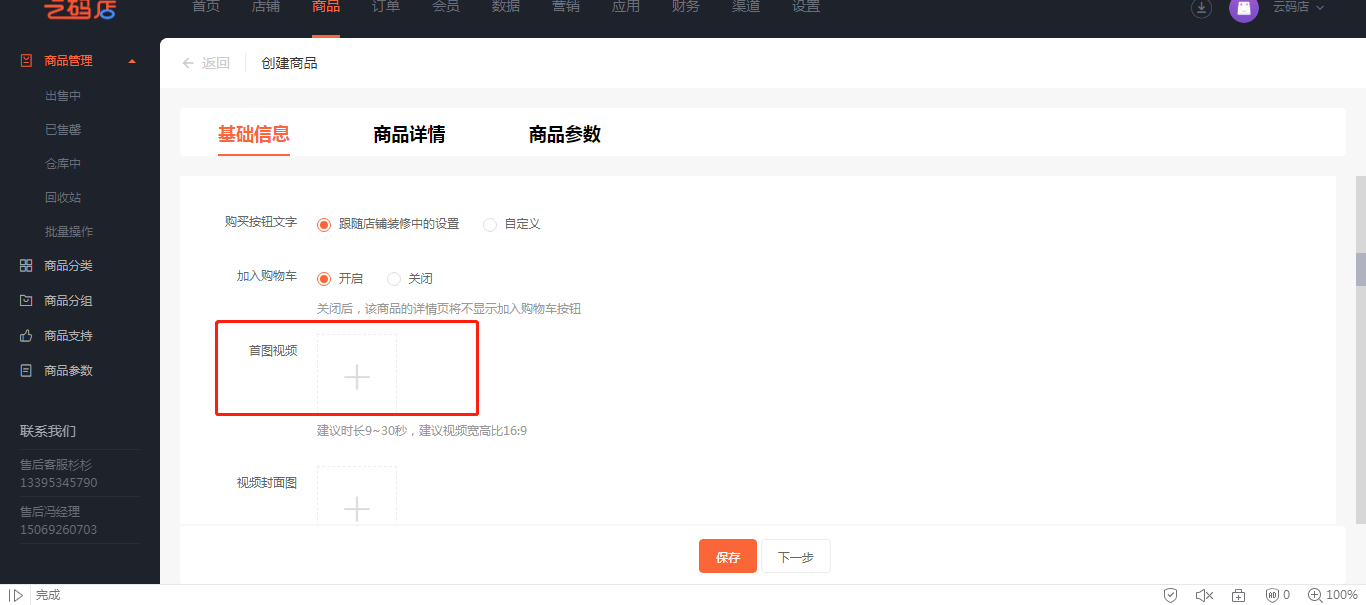Open 批量操作 in sidebar
The image size is (1366, 605).
69,232
